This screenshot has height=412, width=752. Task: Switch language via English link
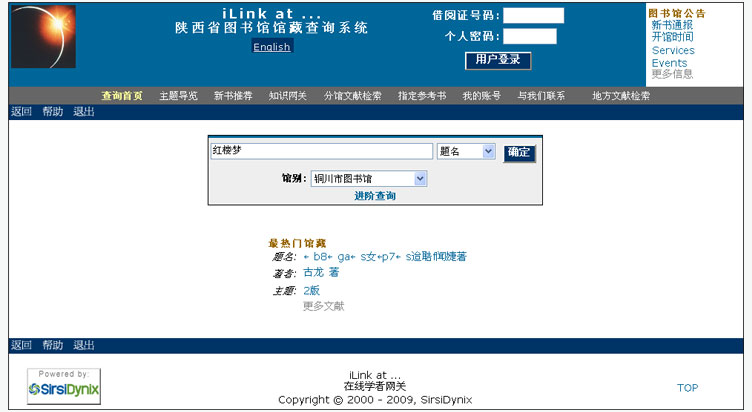272,47
